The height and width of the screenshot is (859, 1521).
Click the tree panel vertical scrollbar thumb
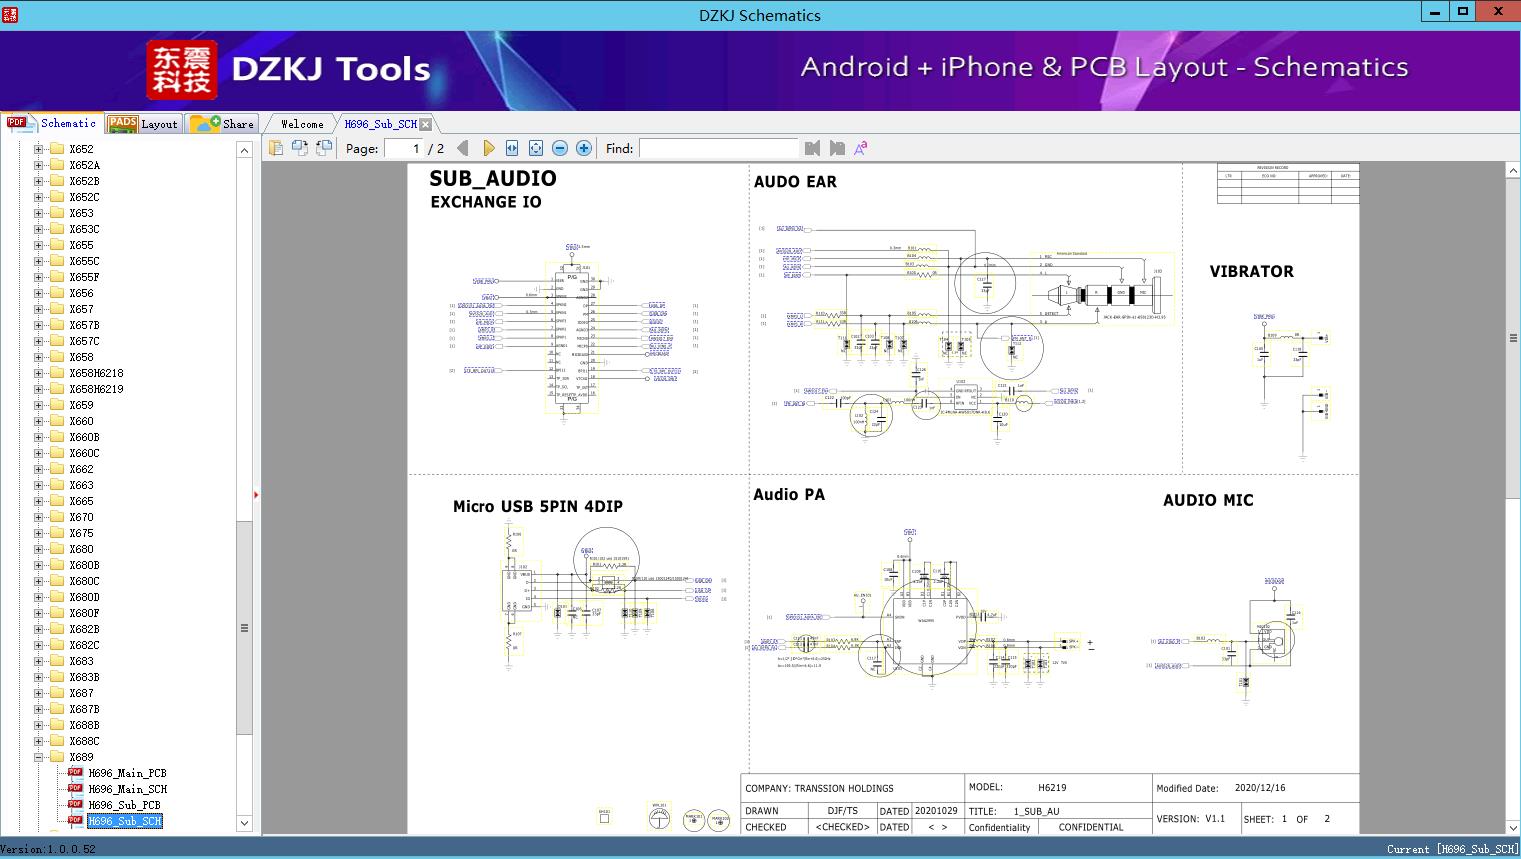244,628
